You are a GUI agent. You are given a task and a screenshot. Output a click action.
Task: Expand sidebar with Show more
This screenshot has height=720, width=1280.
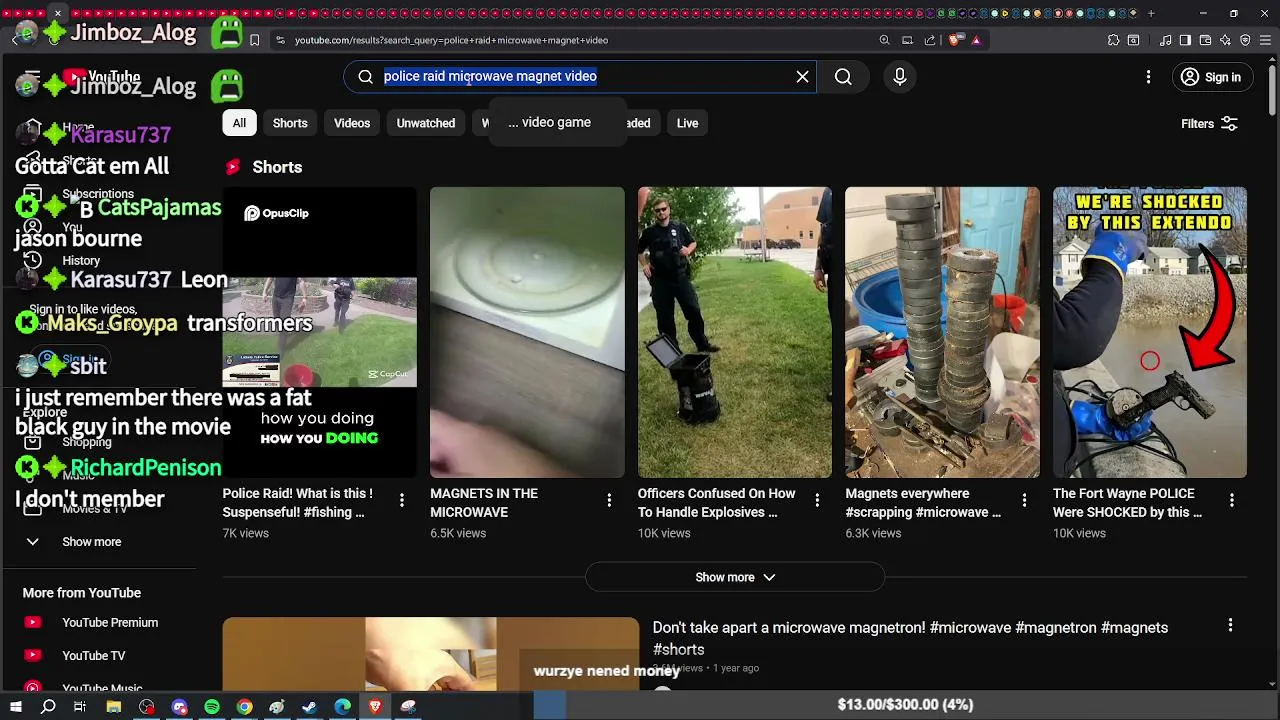tap(91, 542)
